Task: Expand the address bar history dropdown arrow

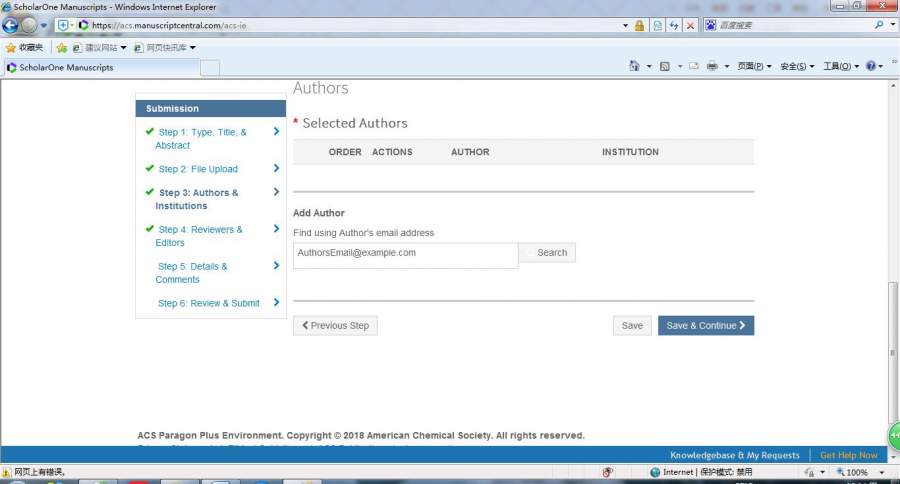Action: click(625, 25)
